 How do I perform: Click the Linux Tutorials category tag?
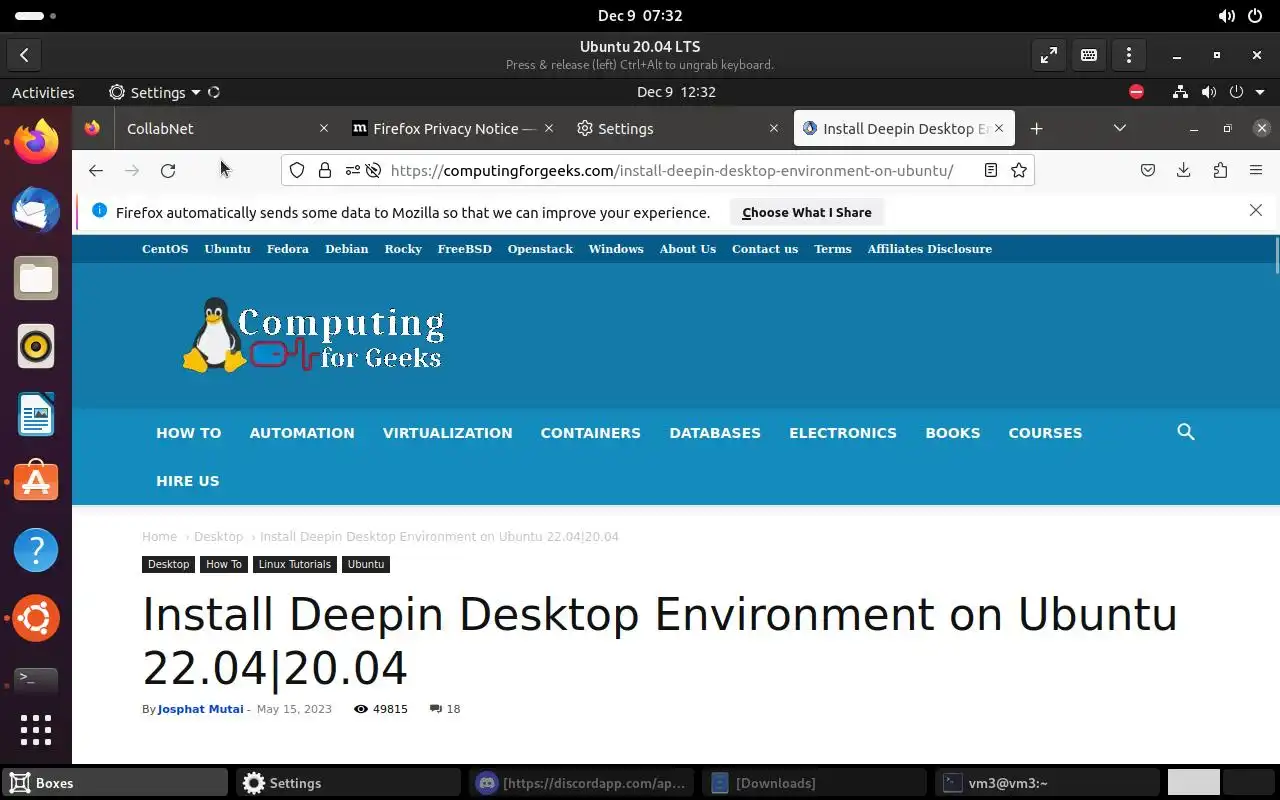294,564
